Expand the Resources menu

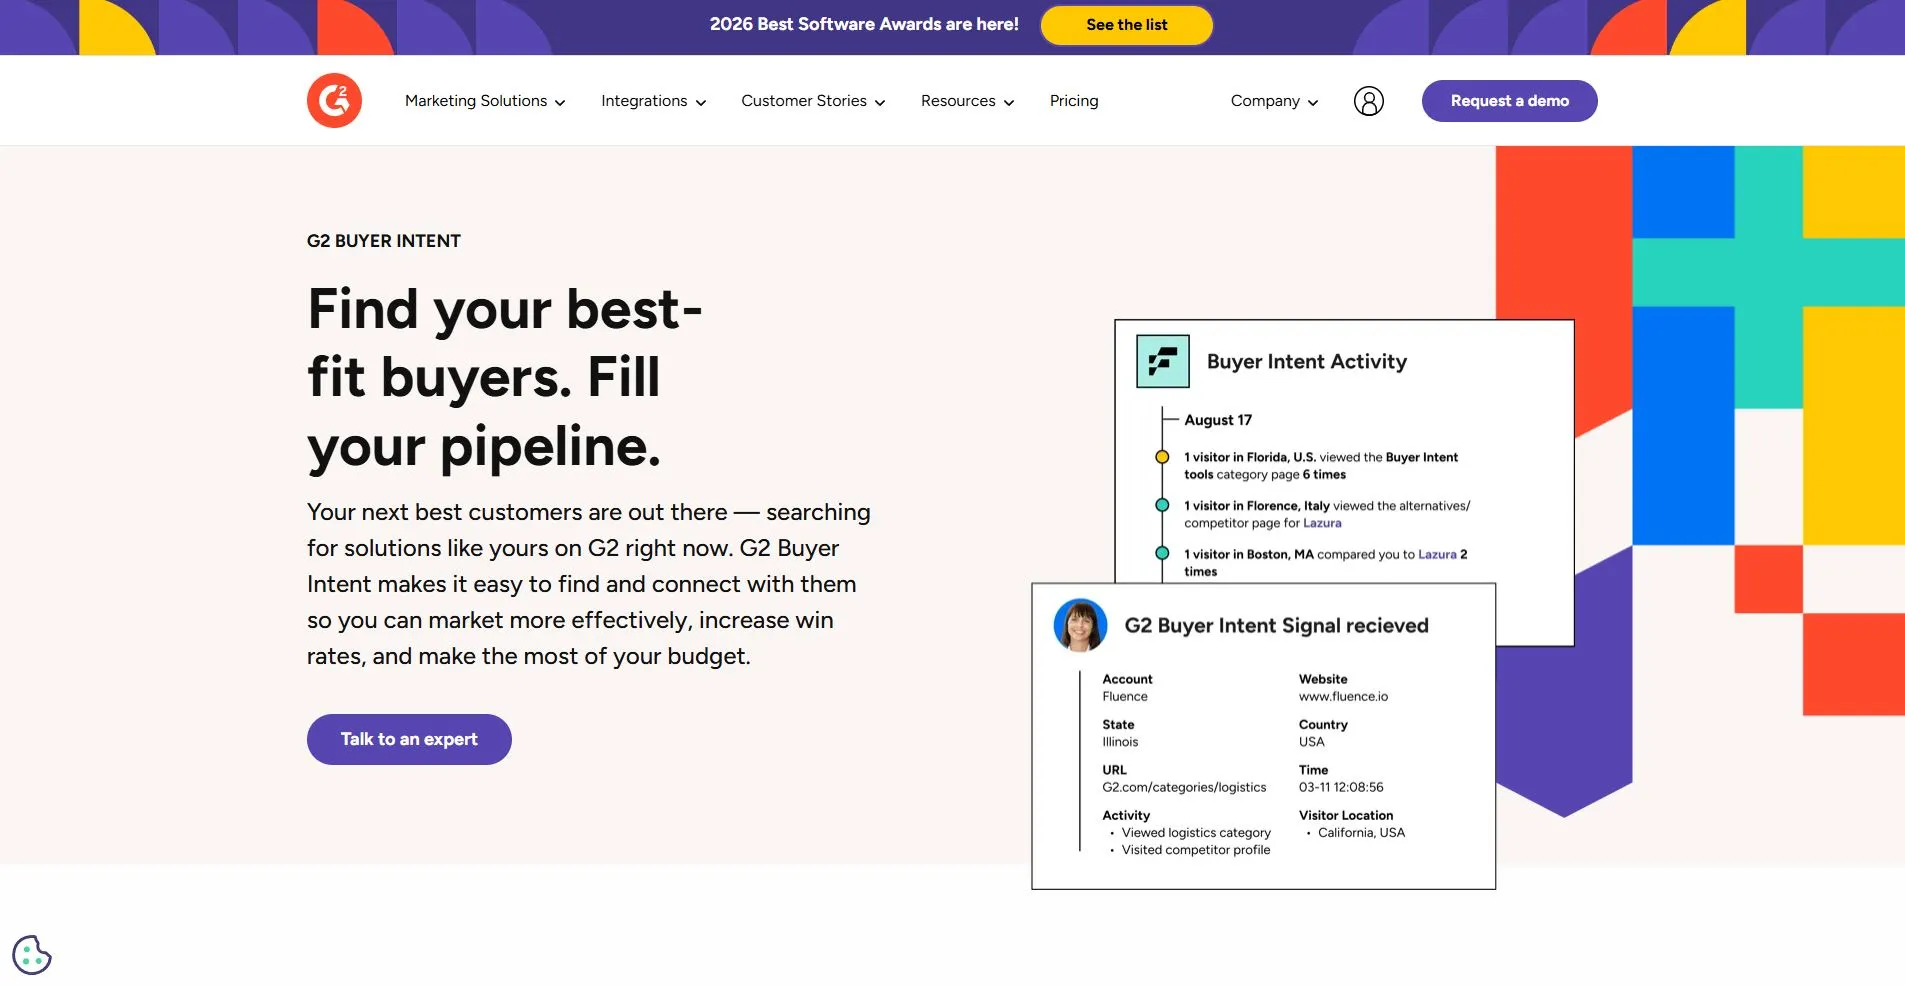(x=967, y=101)
